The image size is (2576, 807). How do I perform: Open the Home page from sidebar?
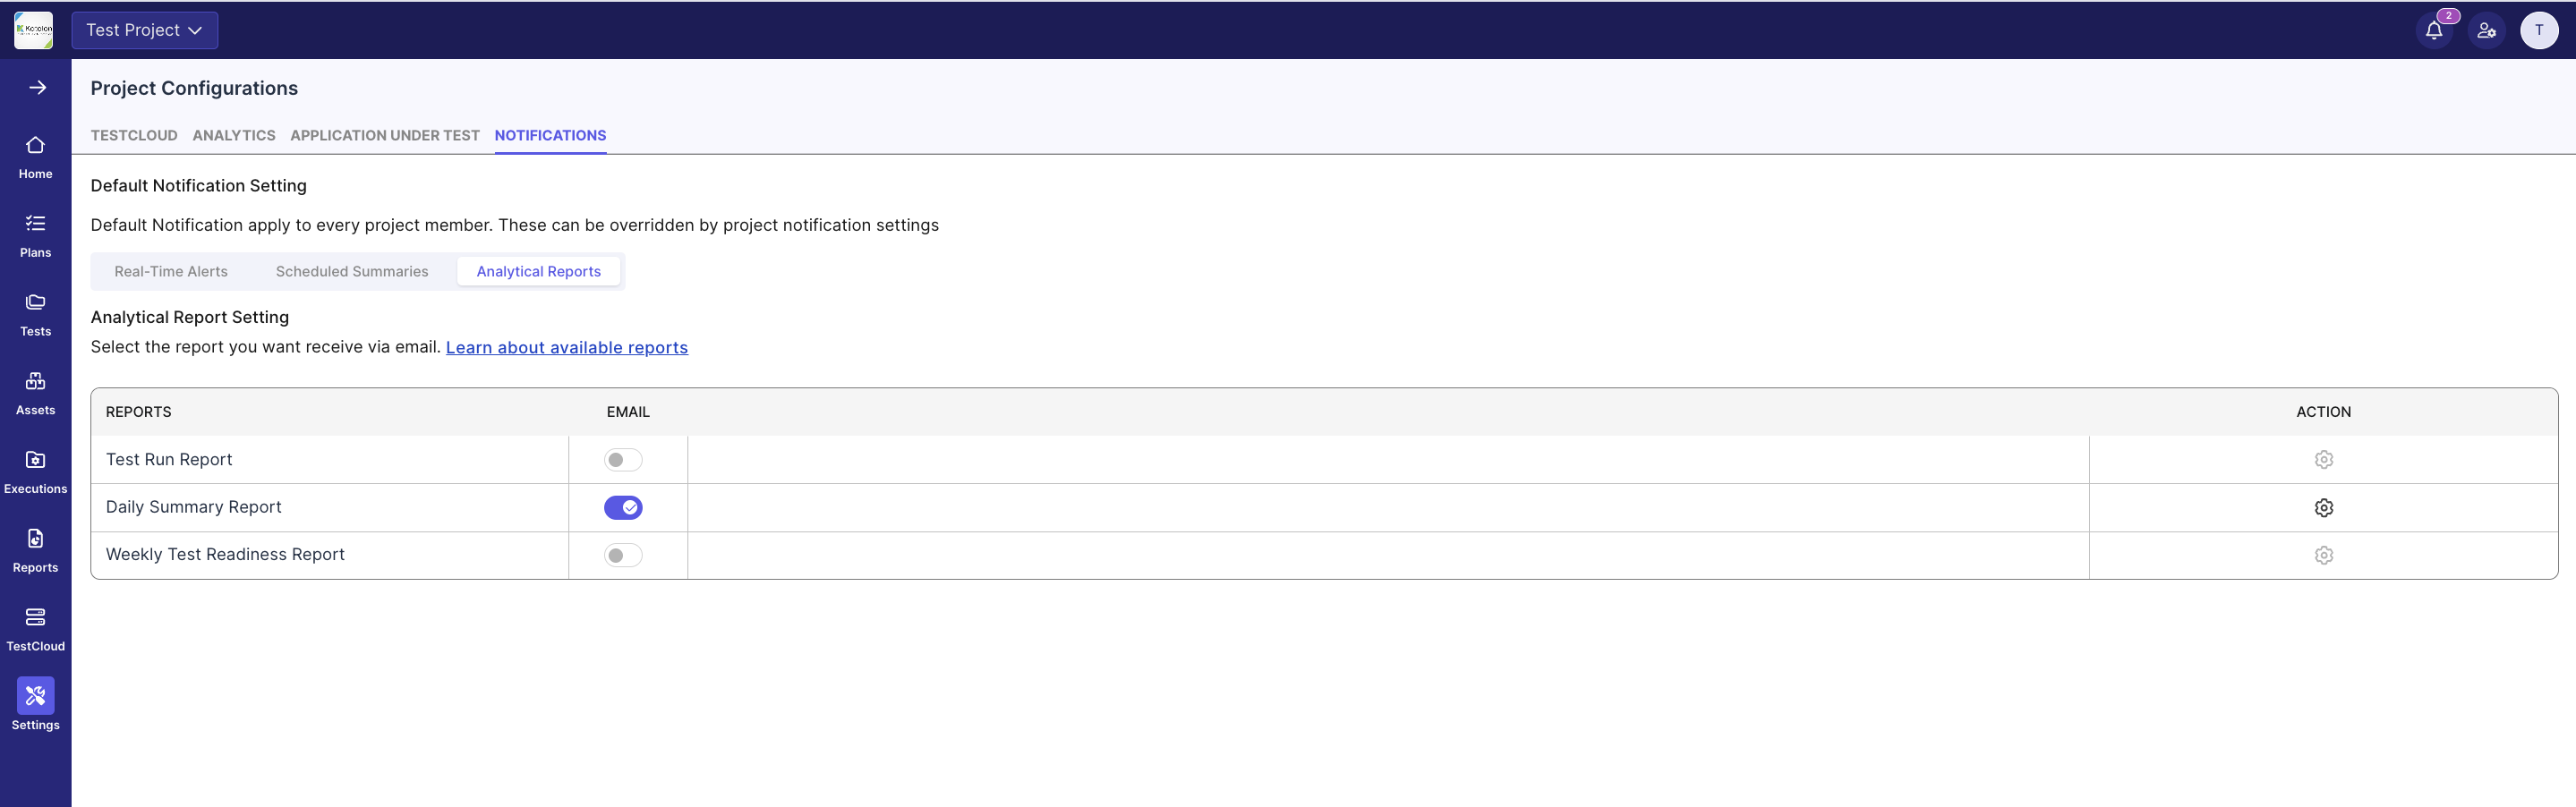coord(35,155)
